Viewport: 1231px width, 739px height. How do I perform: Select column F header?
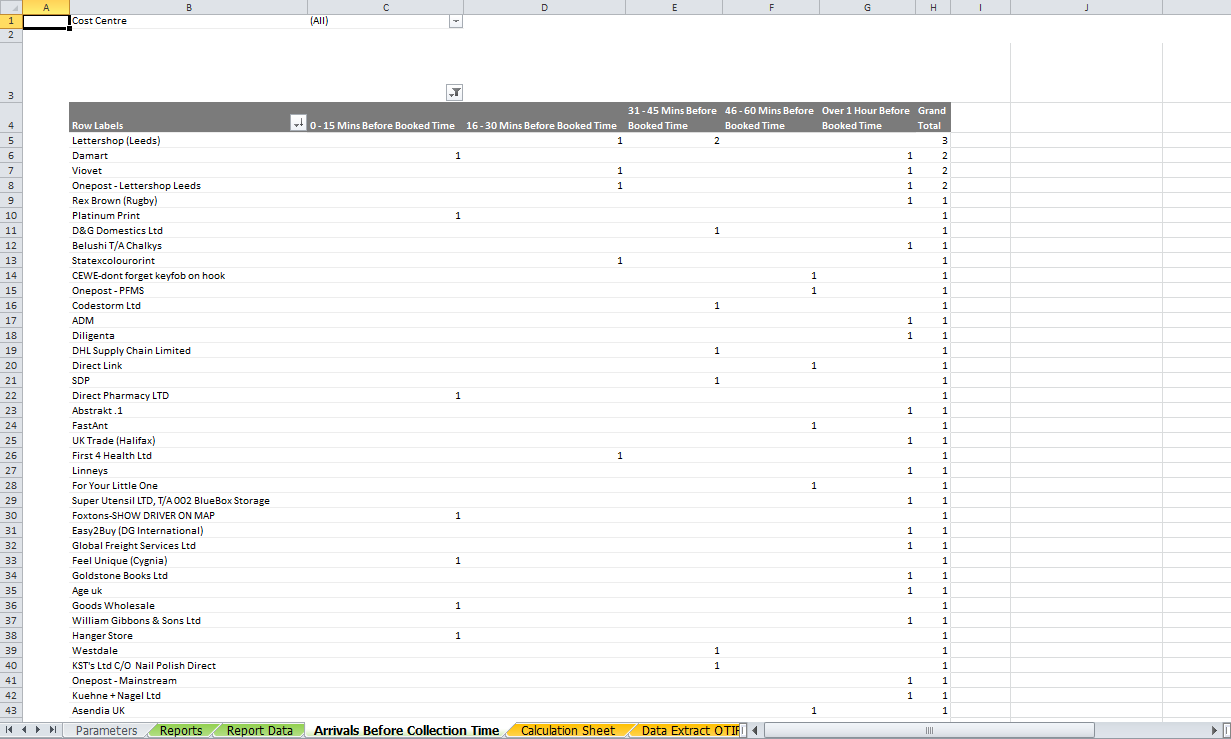[771, 7]
